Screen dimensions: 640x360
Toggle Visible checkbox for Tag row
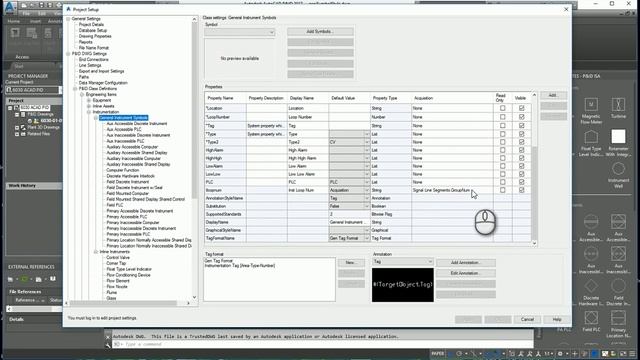(x=521, y=126)
